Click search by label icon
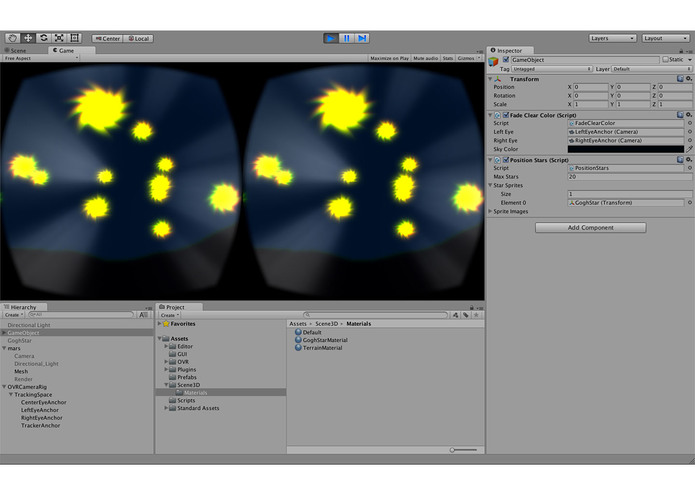 point(466,315)
